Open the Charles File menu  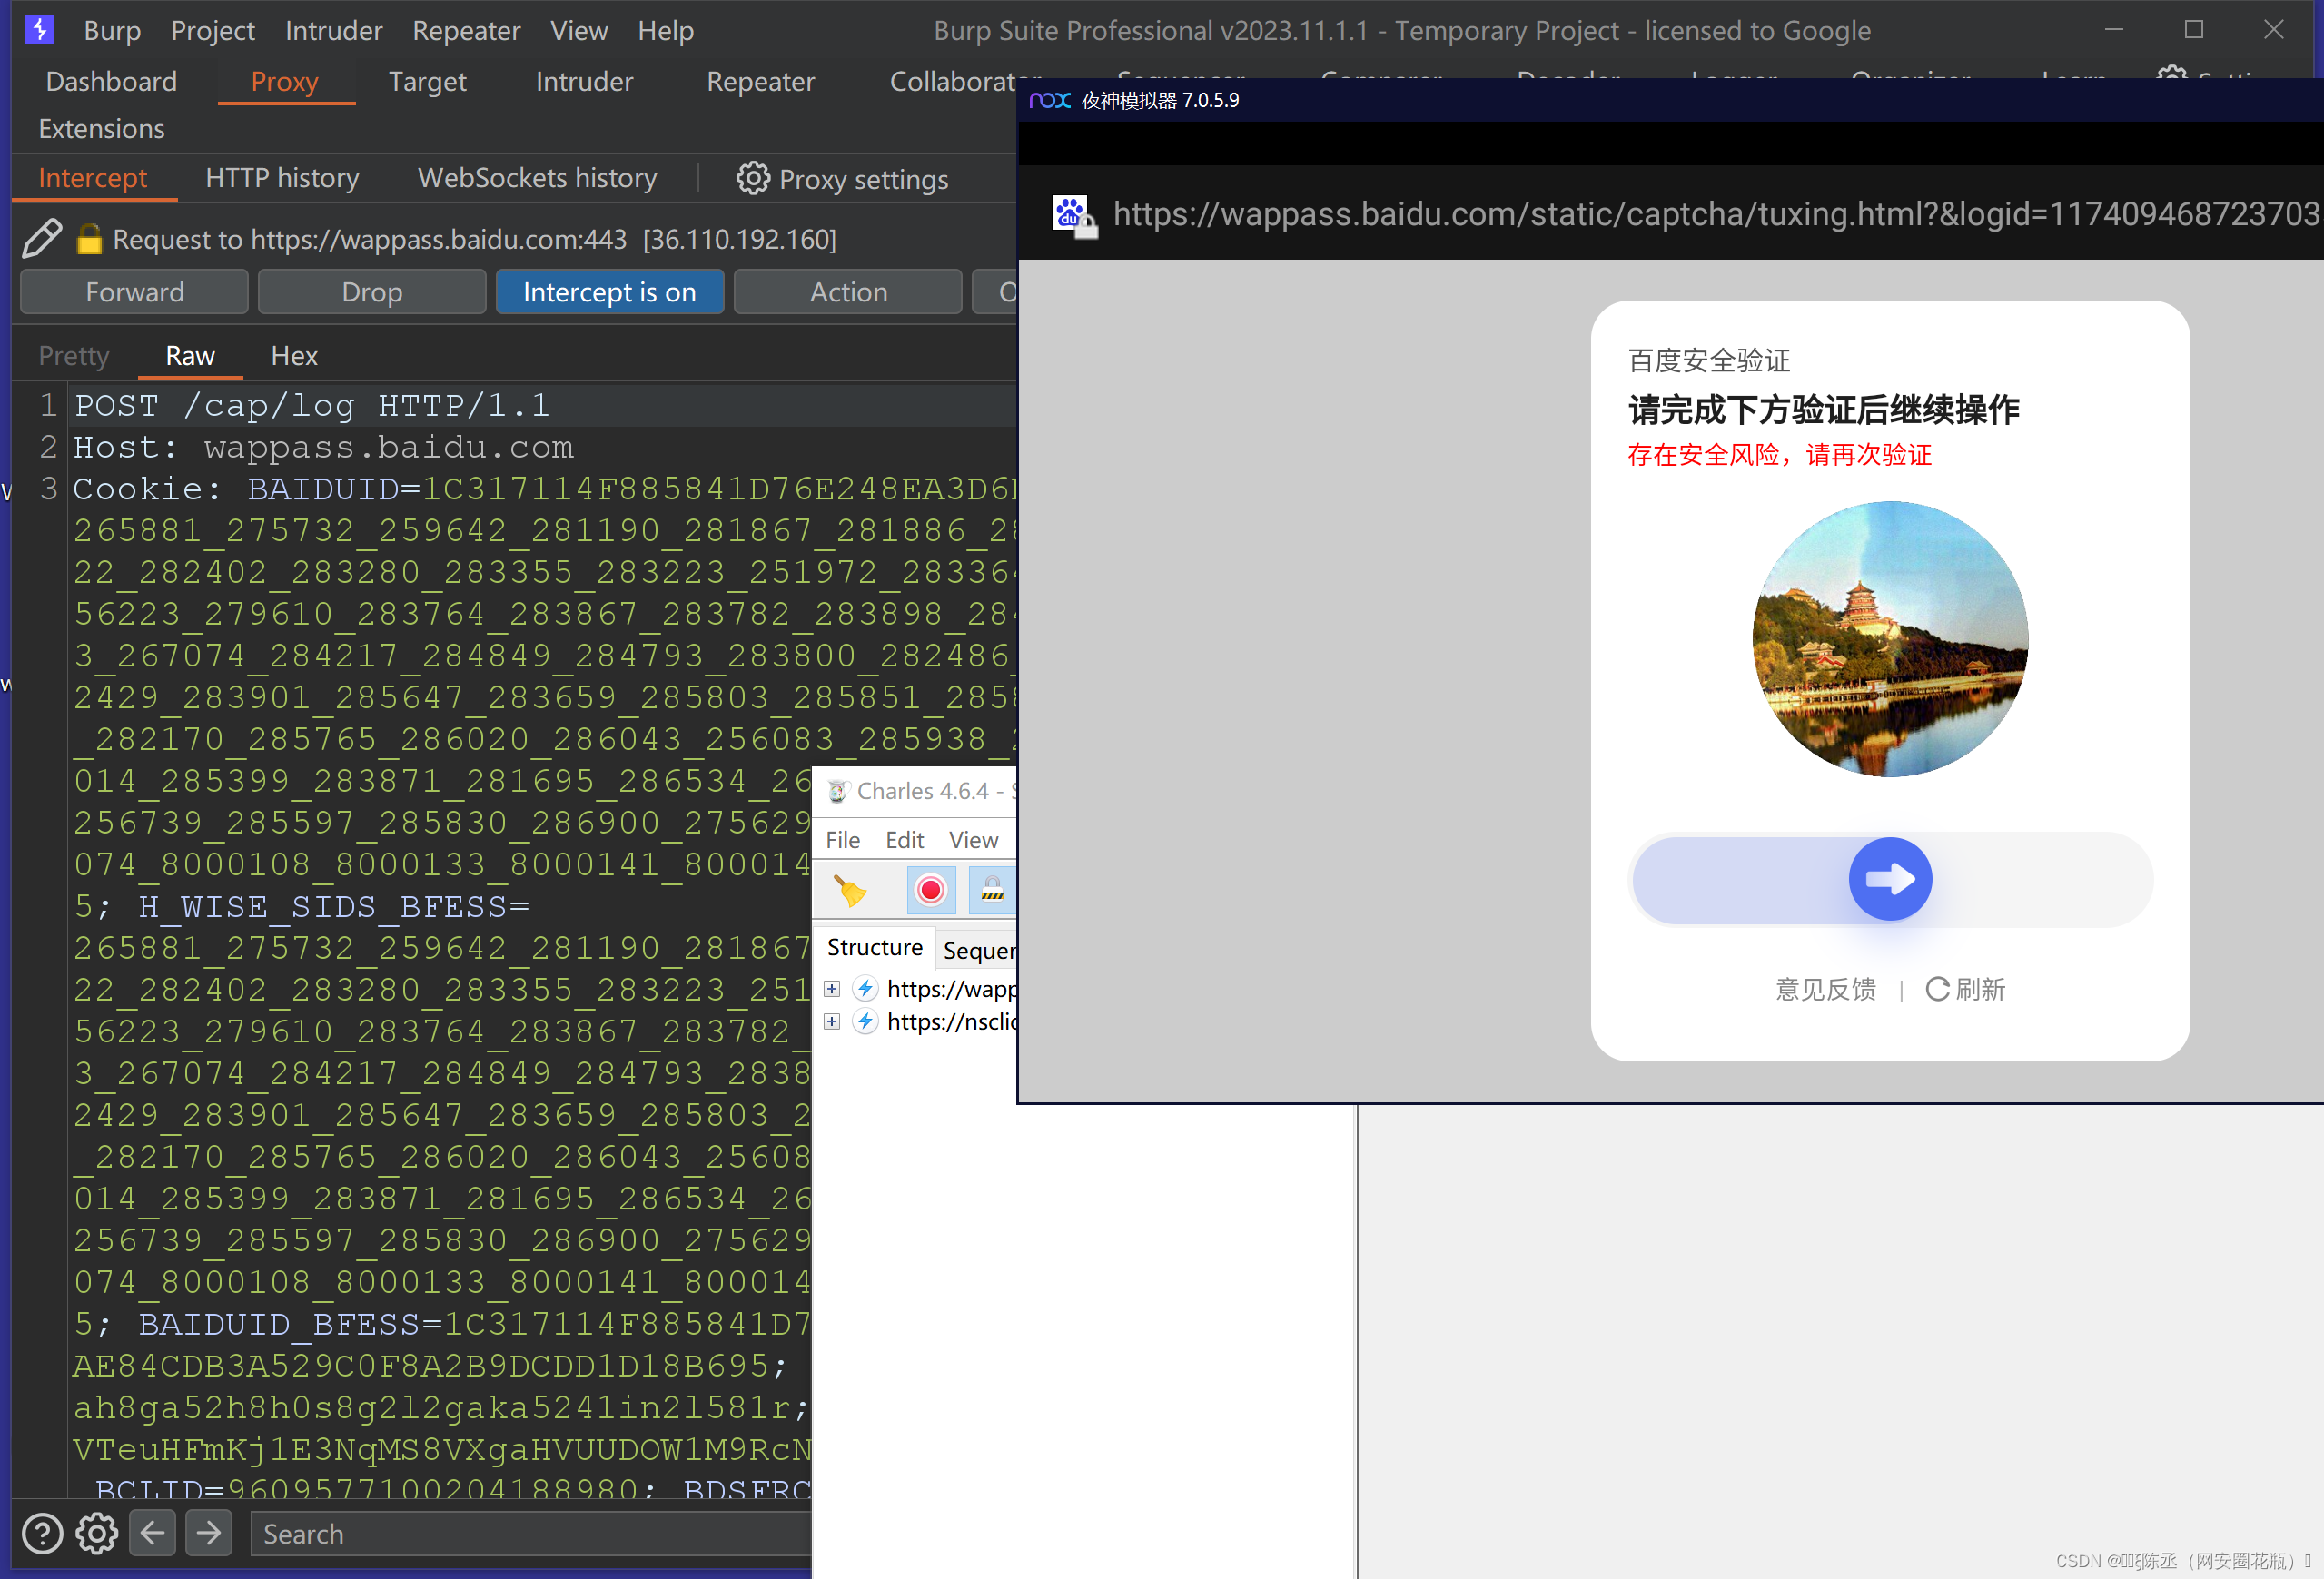pos(842,840)
